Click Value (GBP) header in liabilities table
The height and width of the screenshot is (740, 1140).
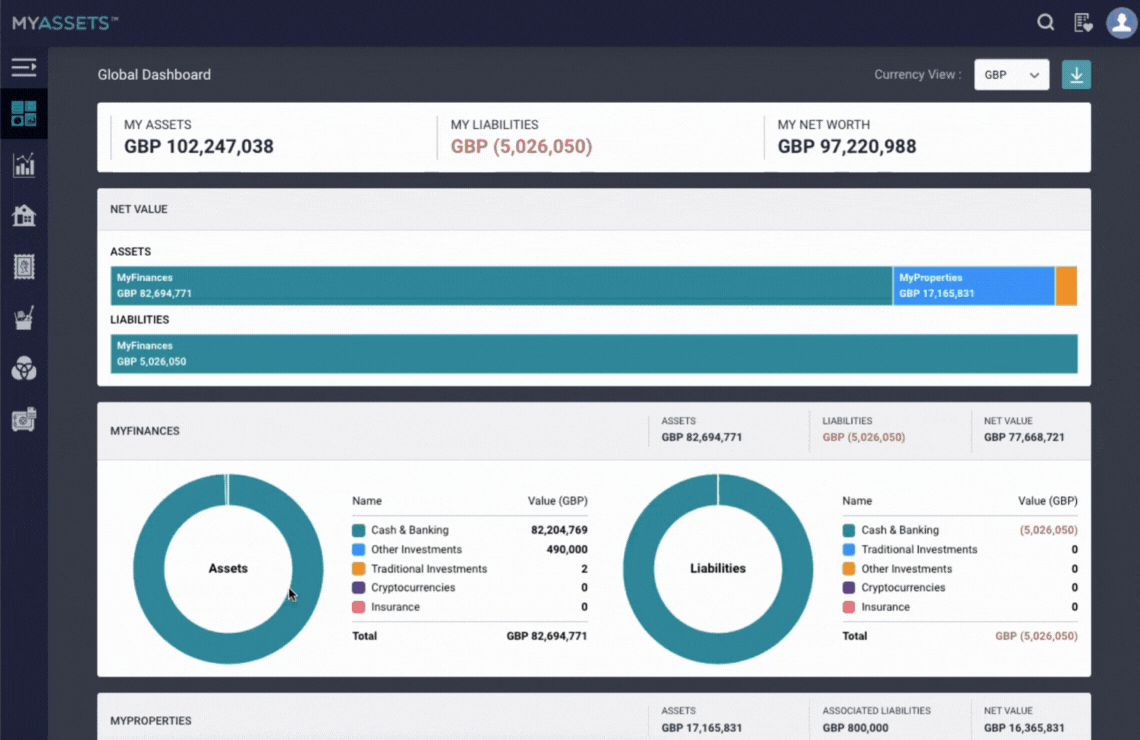[1048, 501]
